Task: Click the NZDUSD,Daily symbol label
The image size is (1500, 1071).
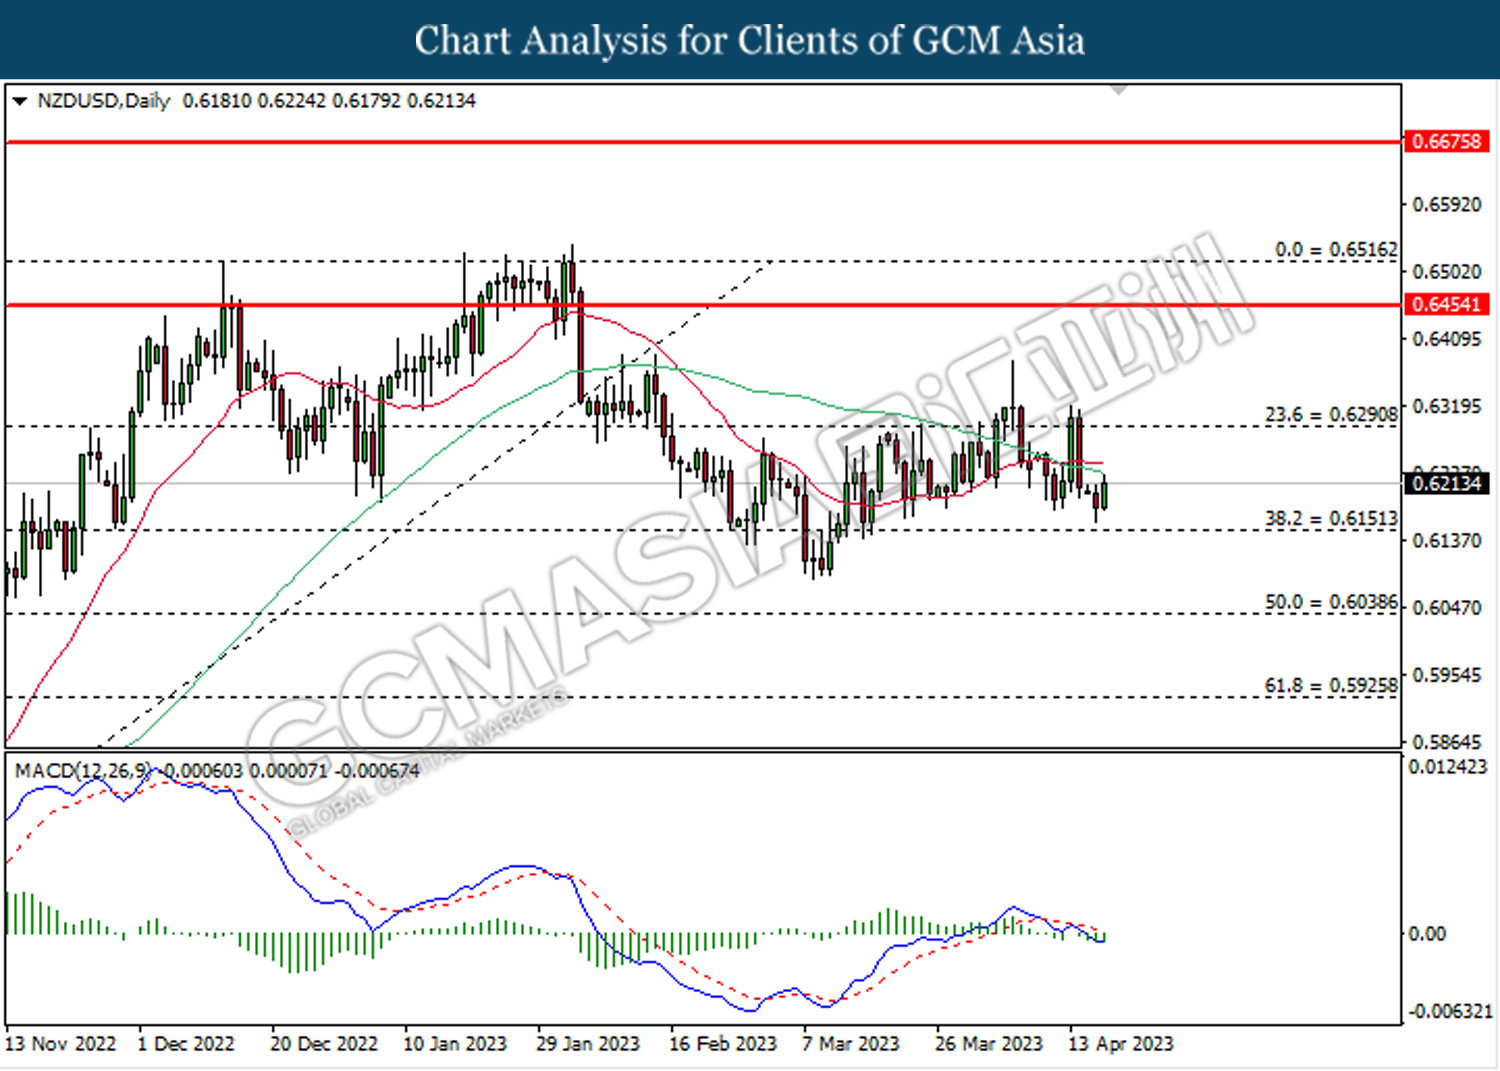Action: tap(103, 101)
